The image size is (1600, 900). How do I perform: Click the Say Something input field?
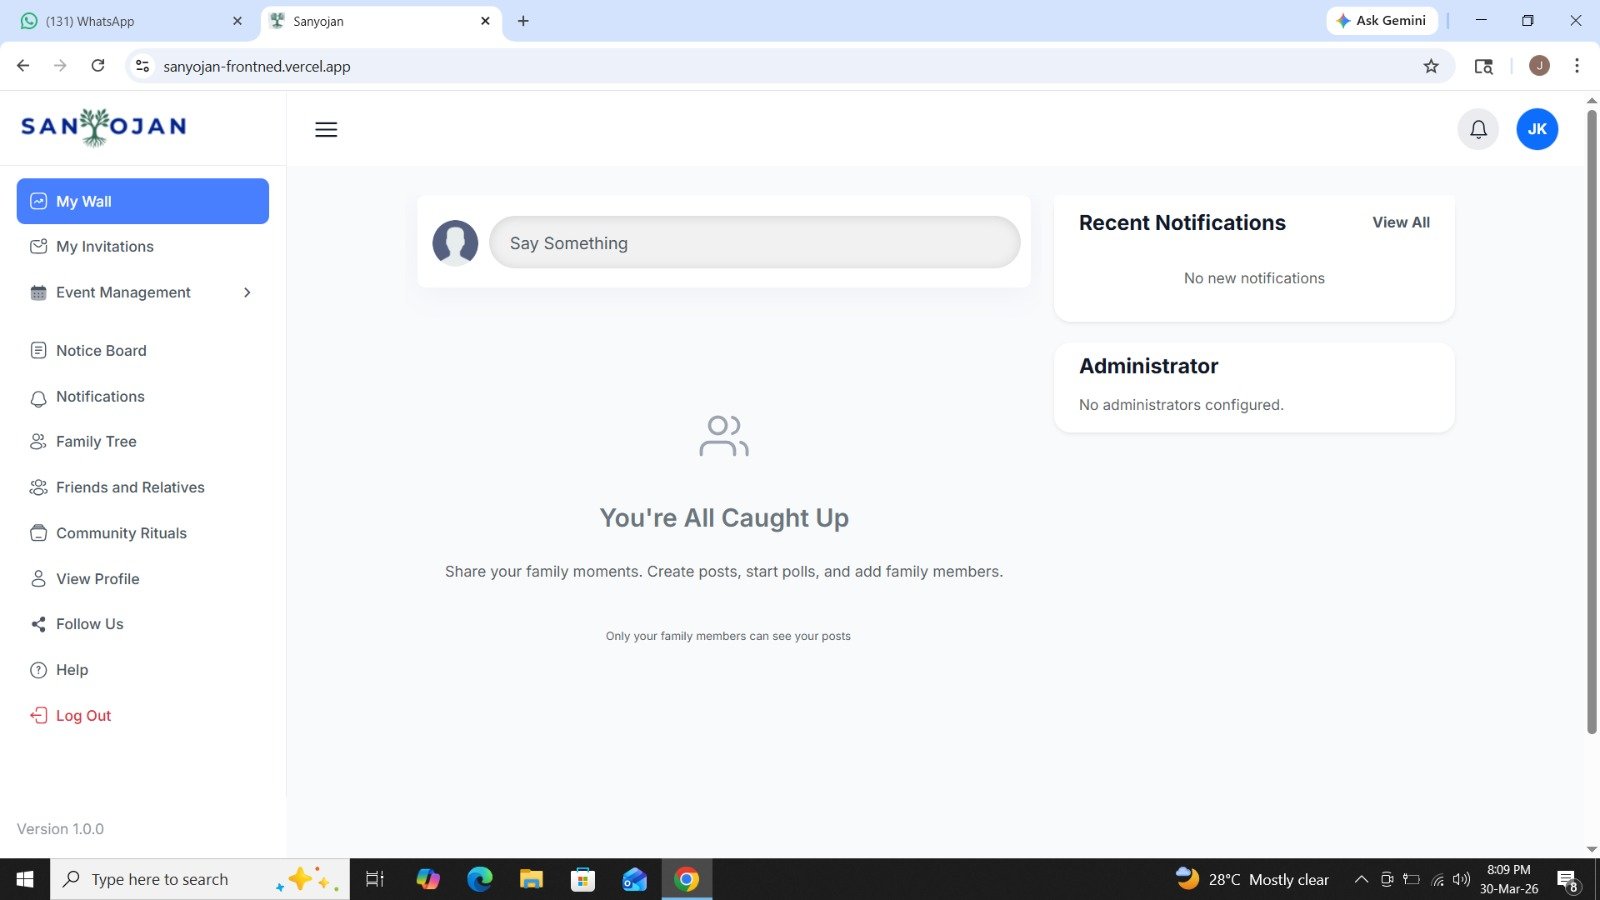[x=754, y=243]
